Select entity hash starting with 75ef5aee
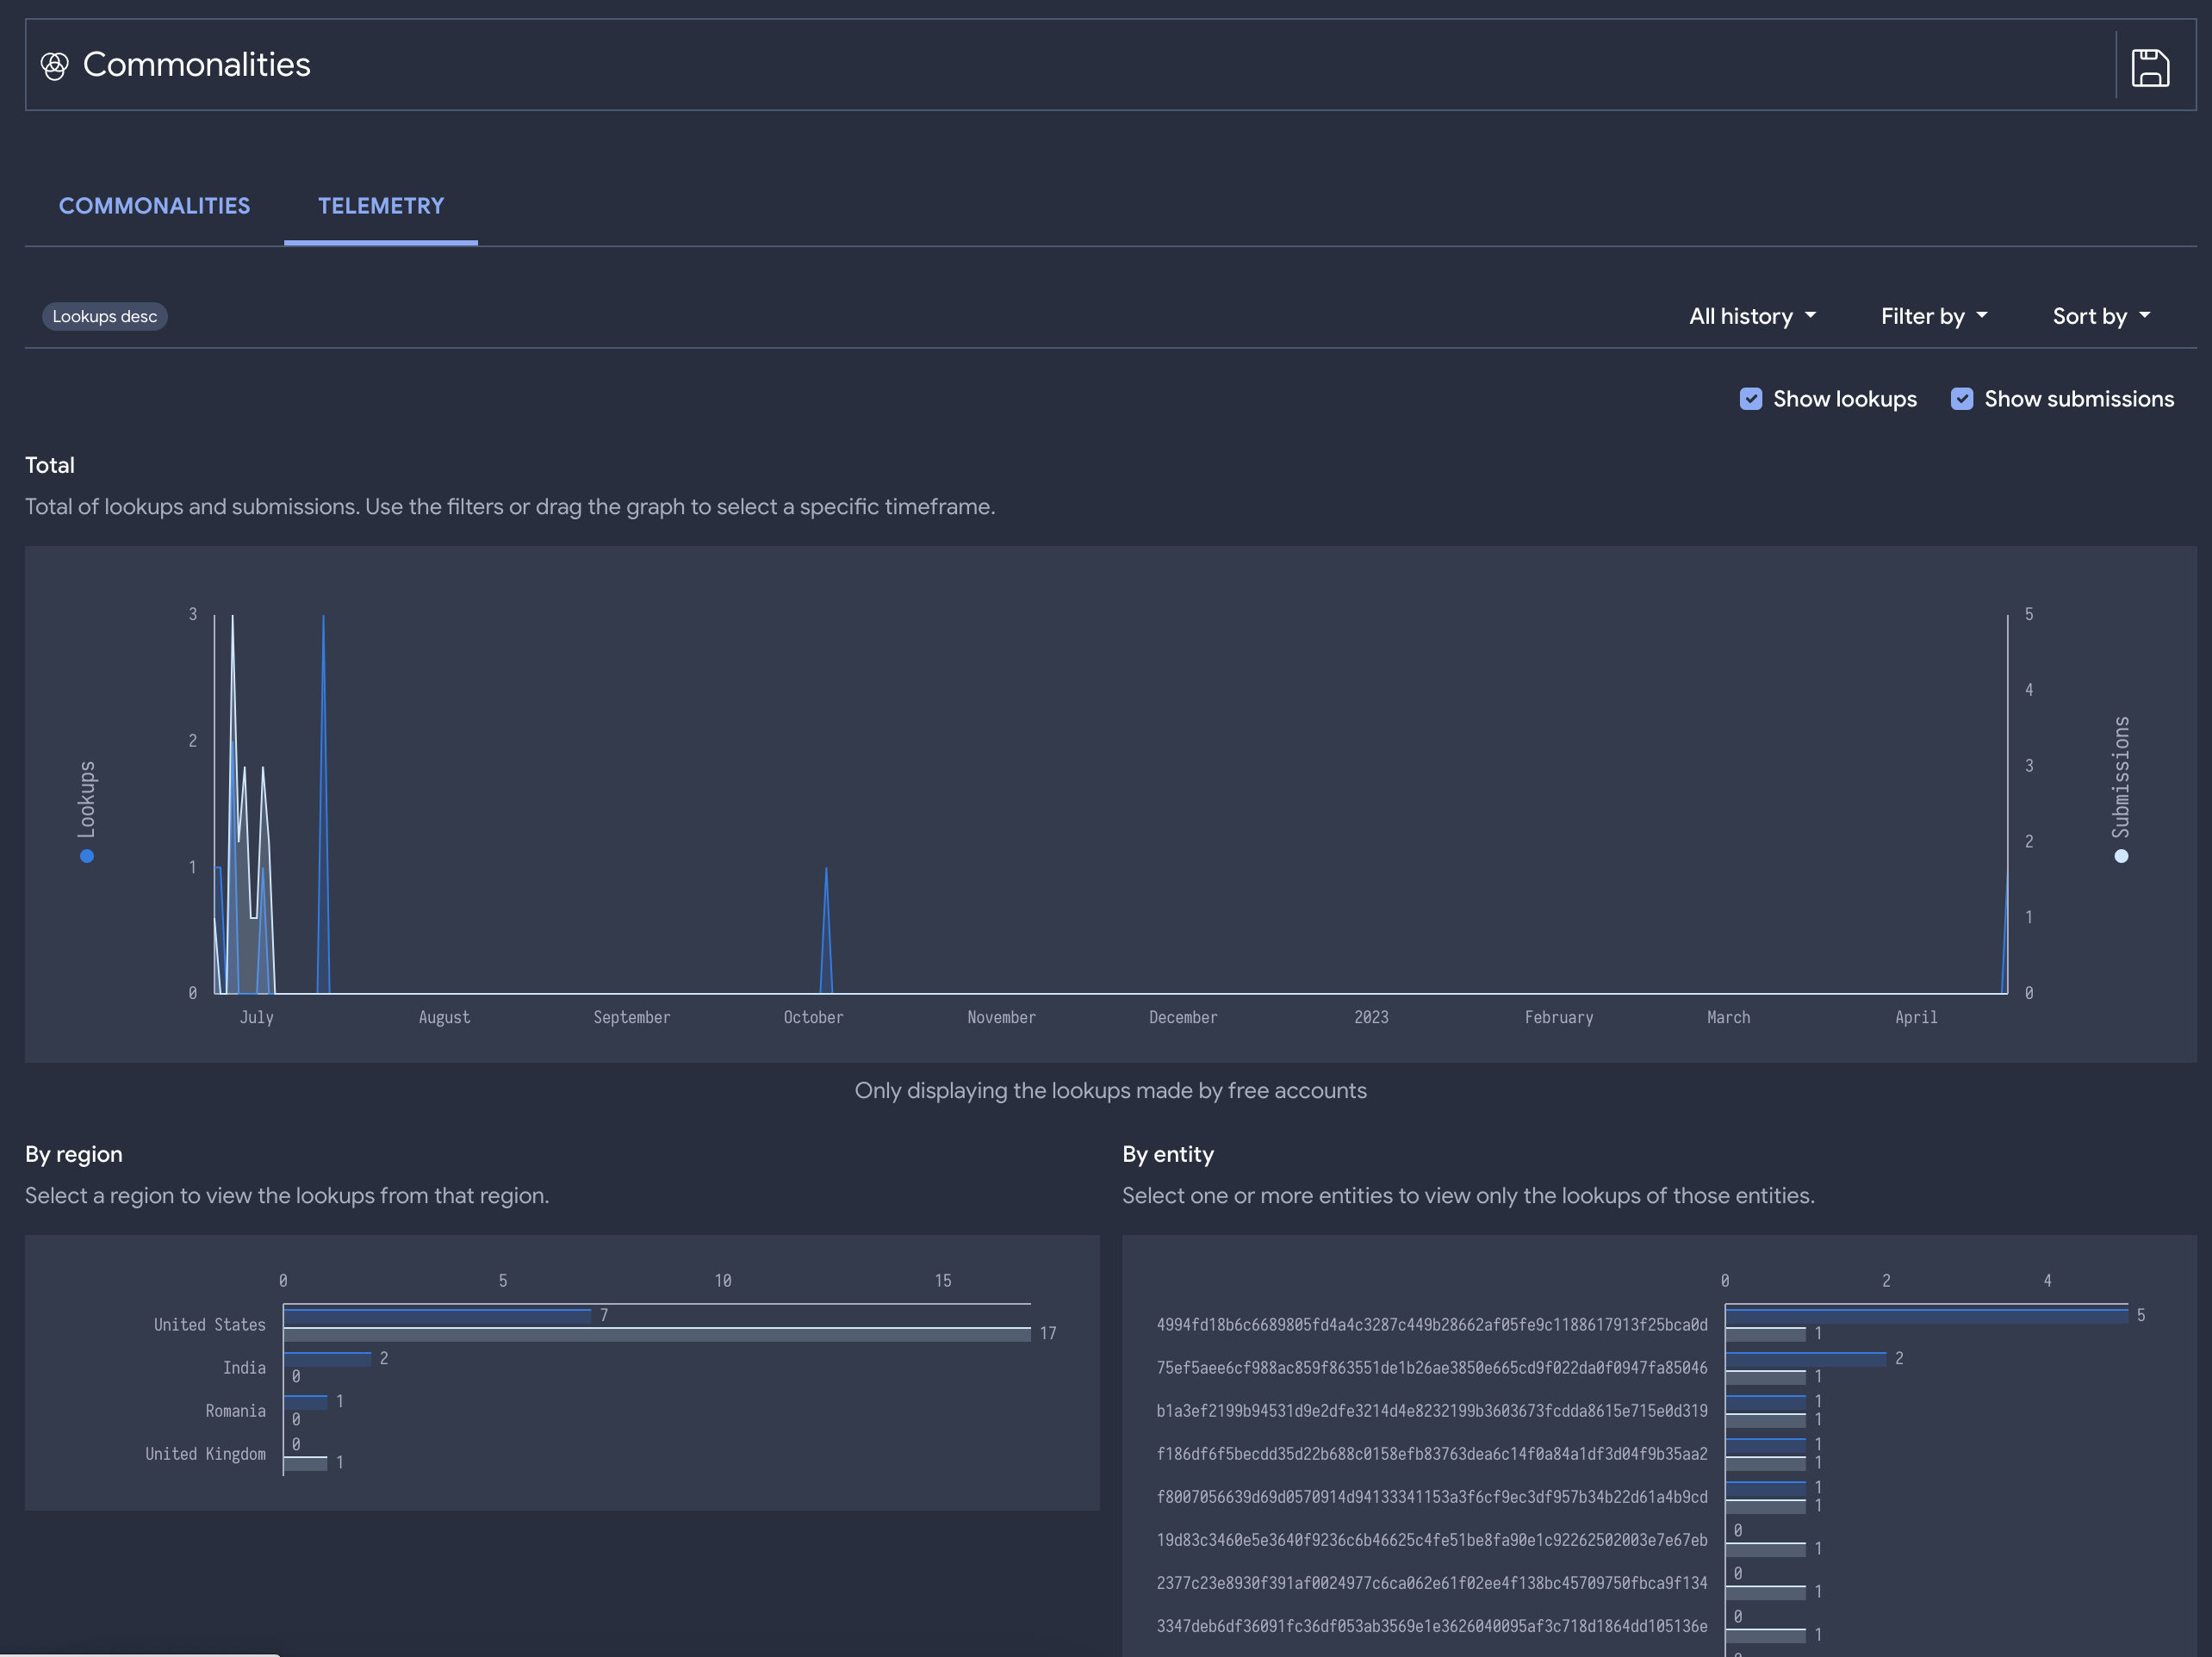 pos(1431,1368)
